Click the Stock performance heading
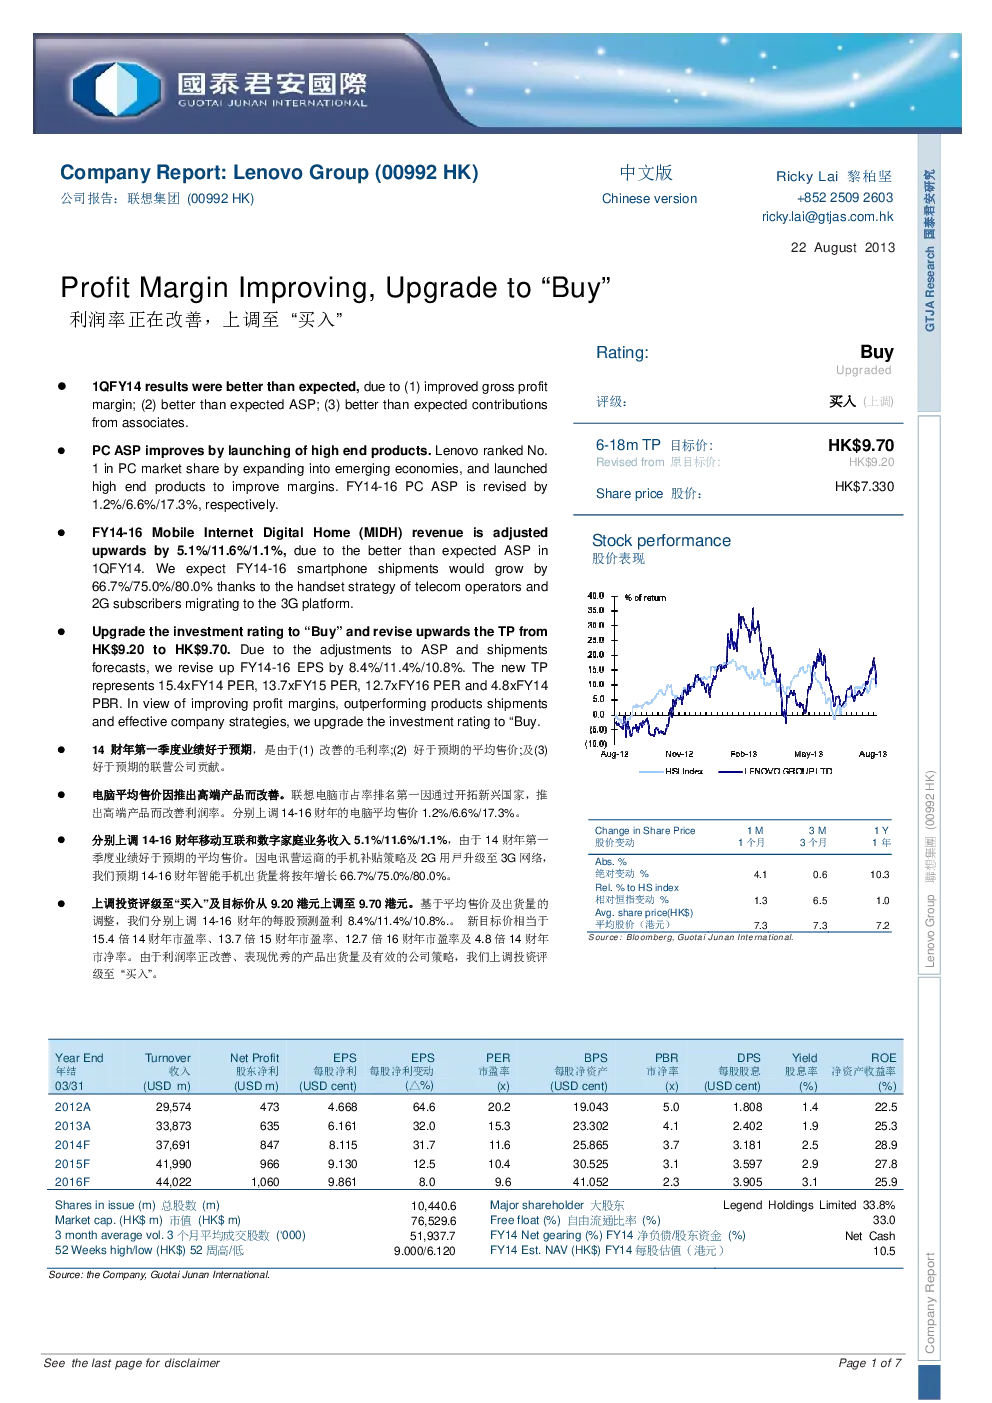The width and height of the screenshot is (992, 1403). coord(661,540)
